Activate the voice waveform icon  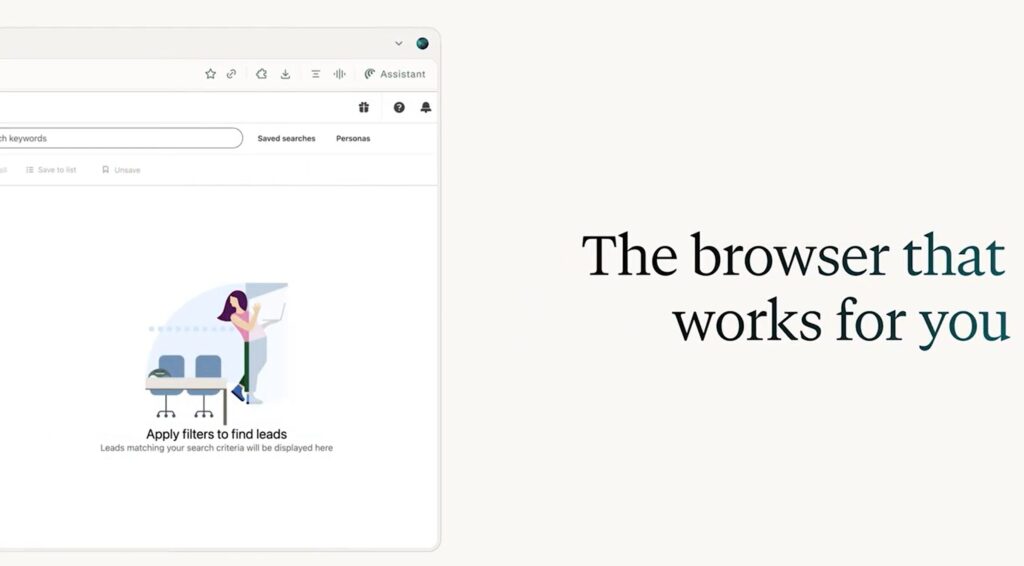[x=340, y=74]
